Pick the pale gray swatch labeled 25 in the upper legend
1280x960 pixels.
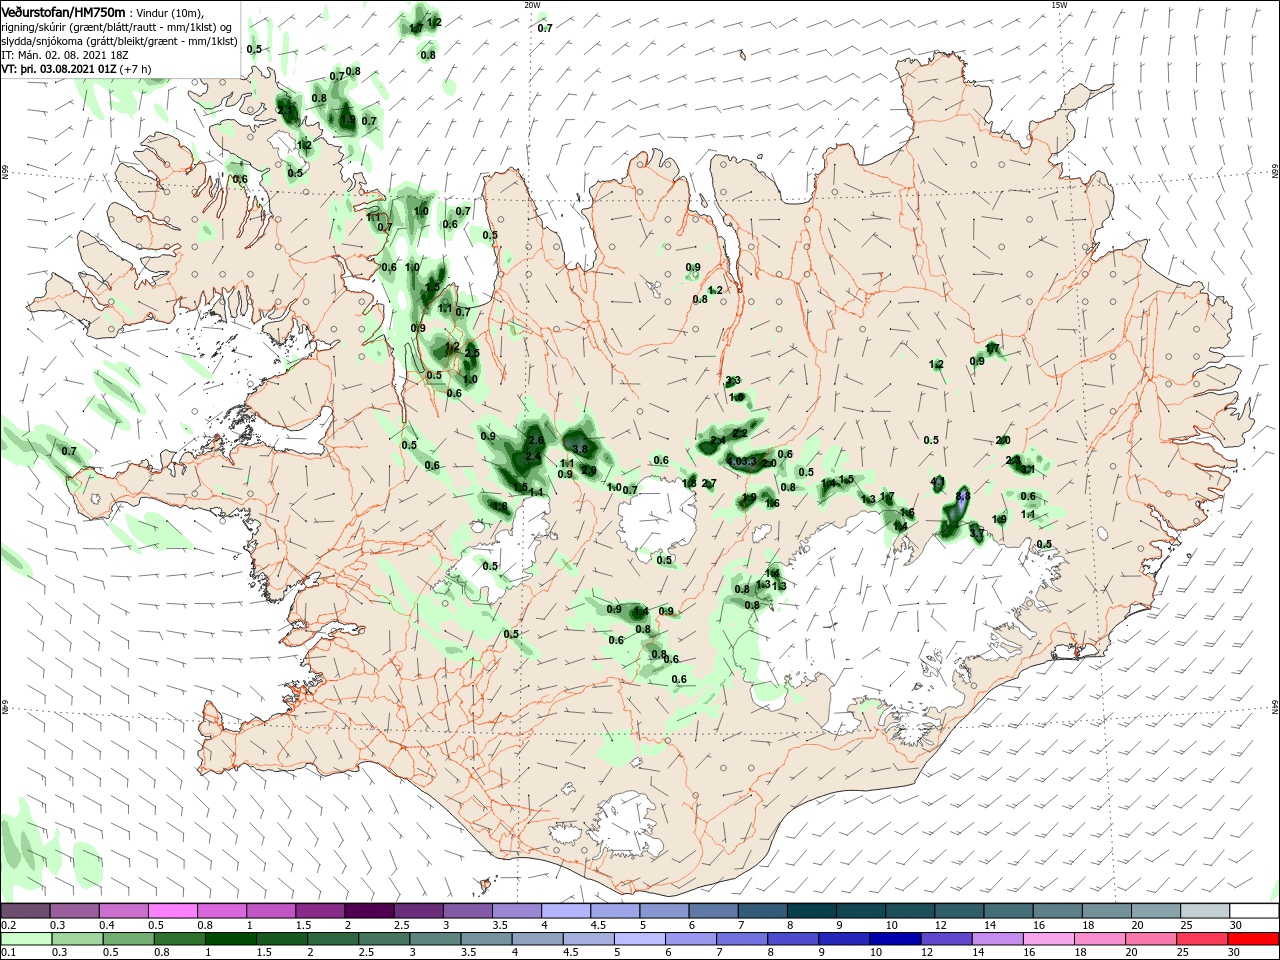(x=1204, y=911)
